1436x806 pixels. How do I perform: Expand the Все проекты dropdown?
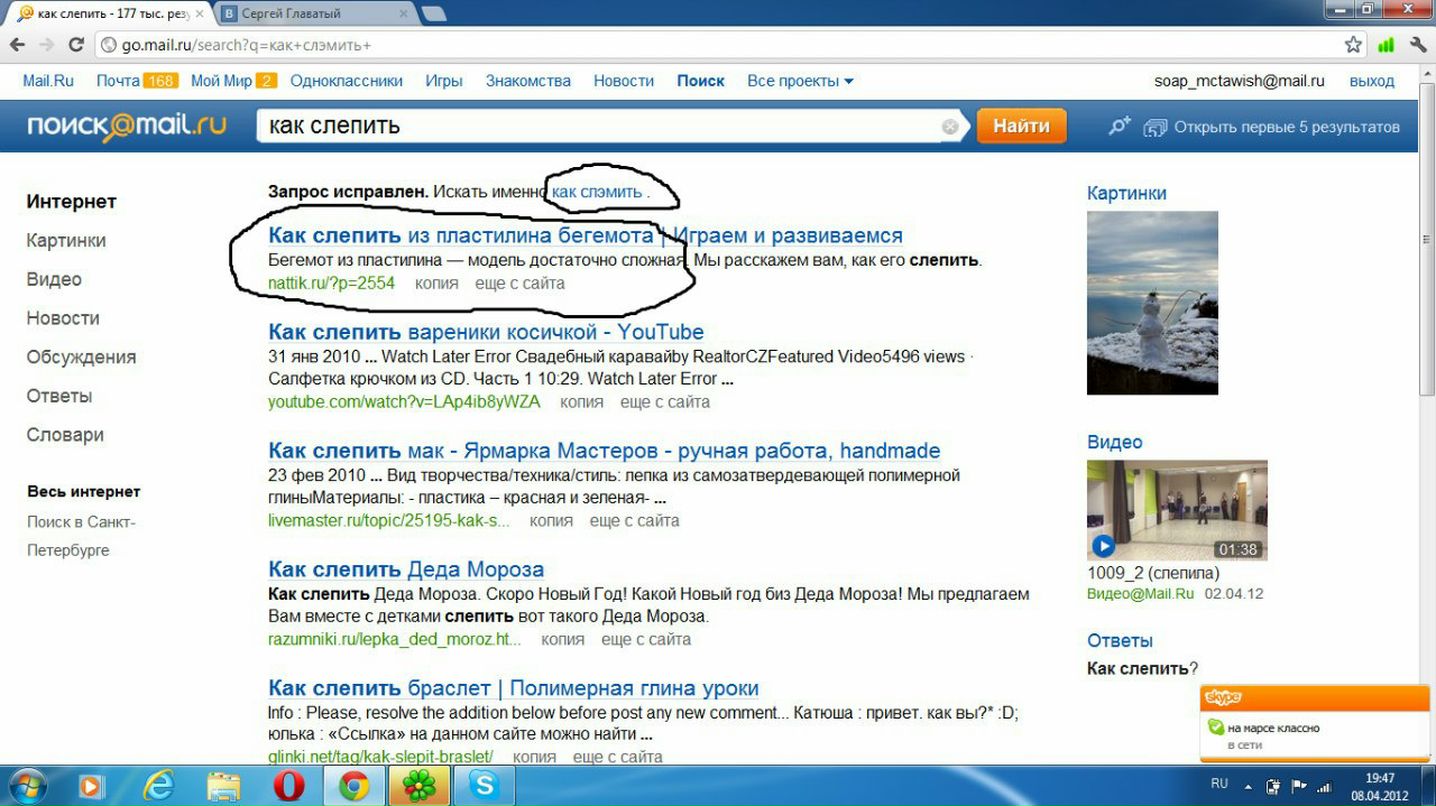pyautogui.click(x=799, y=81)
